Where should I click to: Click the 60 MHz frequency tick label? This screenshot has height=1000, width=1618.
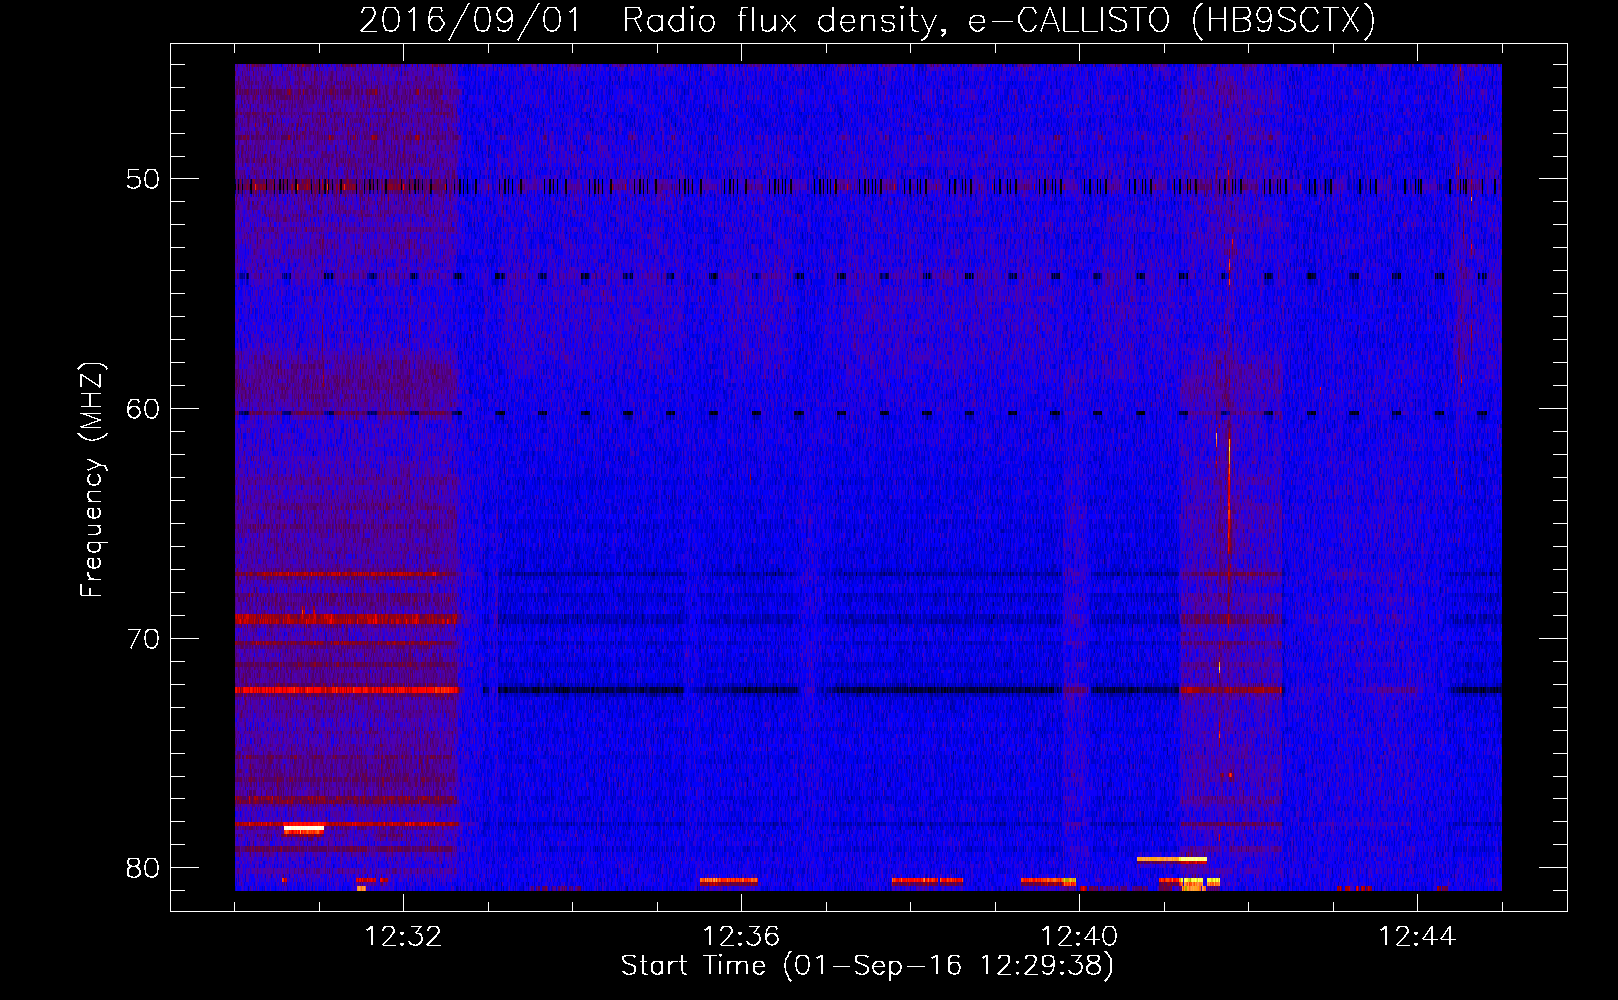(x=142, y=409)
